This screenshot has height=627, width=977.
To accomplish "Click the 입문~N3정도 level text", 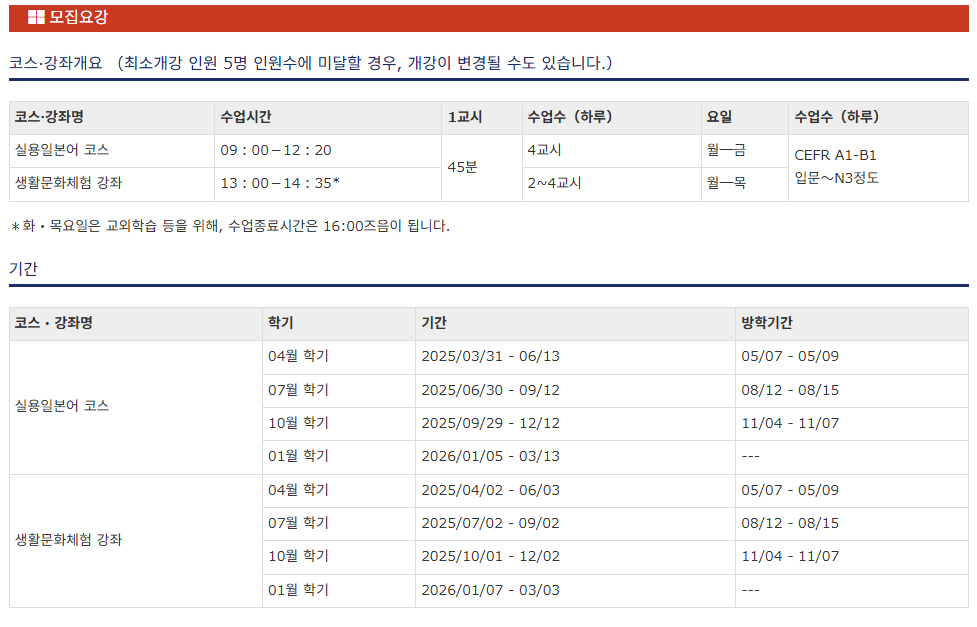I will point(836,178).
